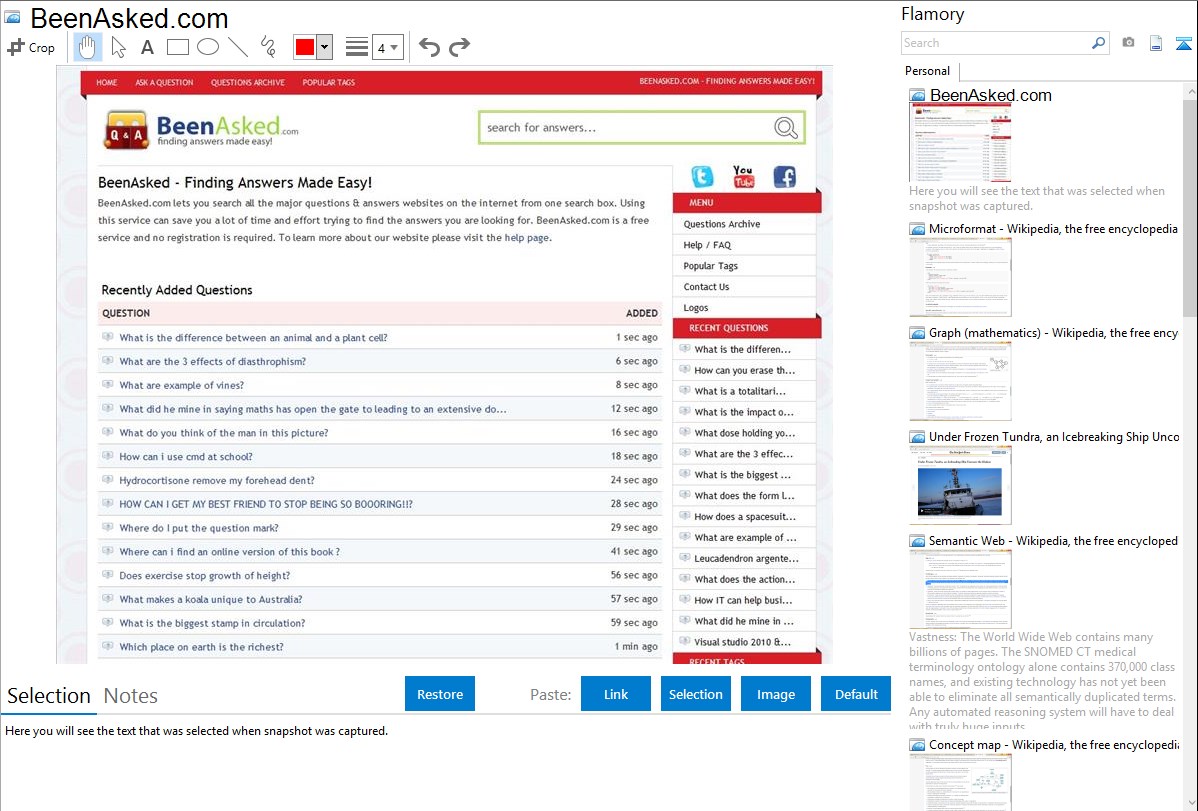Open 'What makes a koala unique to Australia?'
The height and width of the screenshot is (811, 1198).
pyautogui.click(x=211, y=599)
